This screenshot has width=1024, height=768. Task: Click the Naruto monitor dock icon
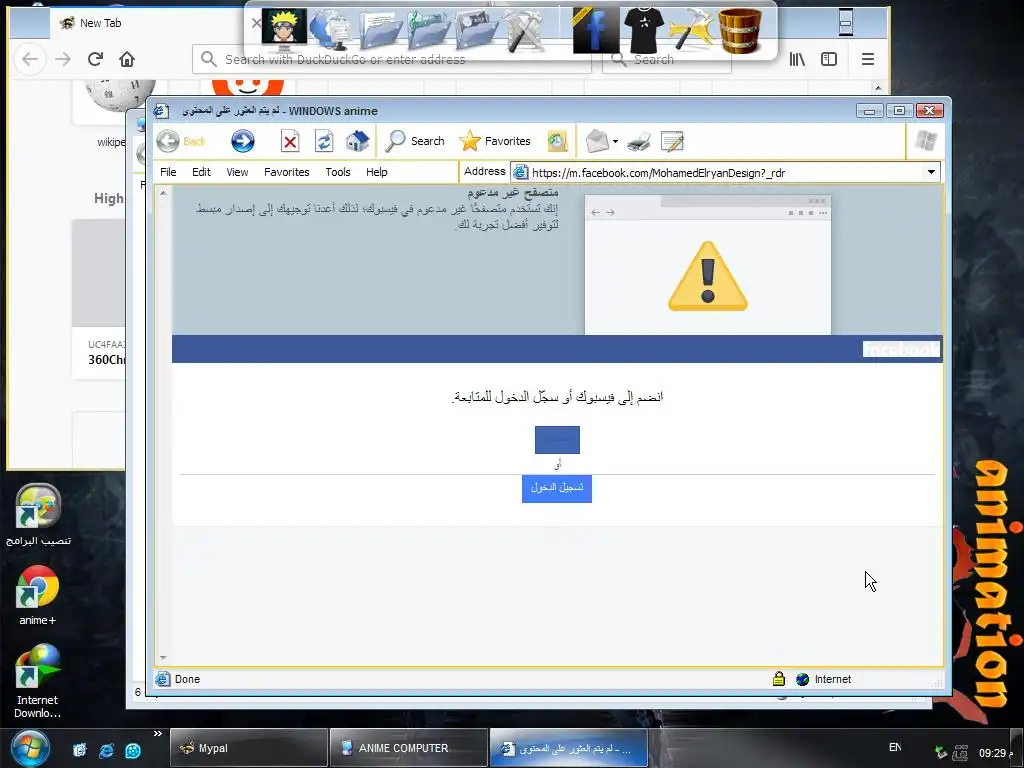[284, 29]
